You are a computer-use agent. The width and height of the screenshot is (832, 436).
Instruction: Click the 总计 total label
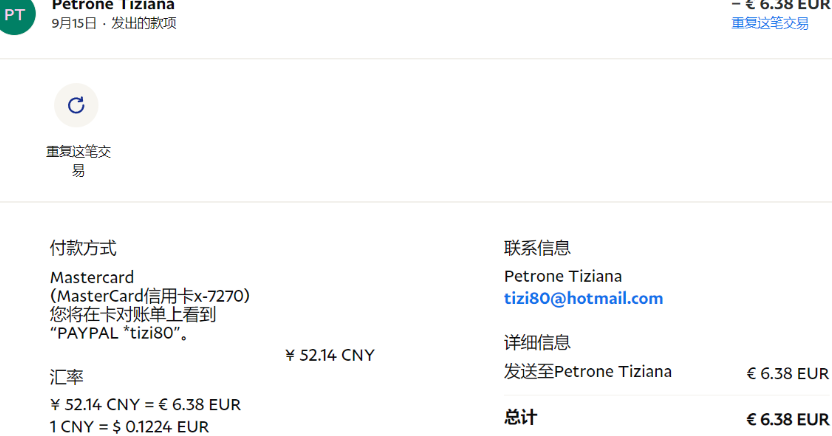pos(520,417)
